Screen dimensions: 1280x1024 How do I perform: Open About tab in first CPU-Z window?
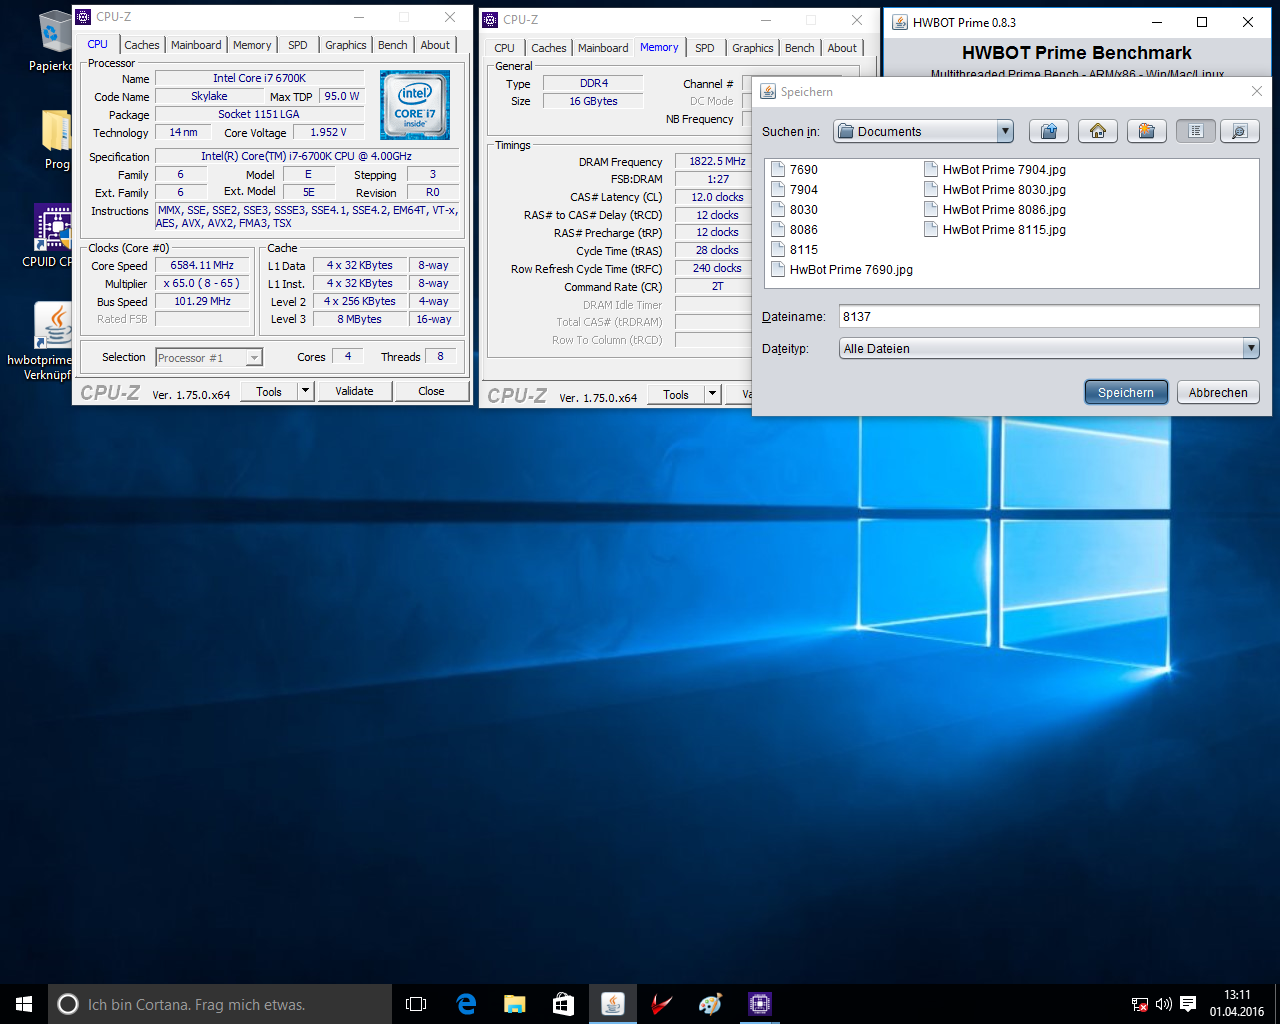click(435, 45)
